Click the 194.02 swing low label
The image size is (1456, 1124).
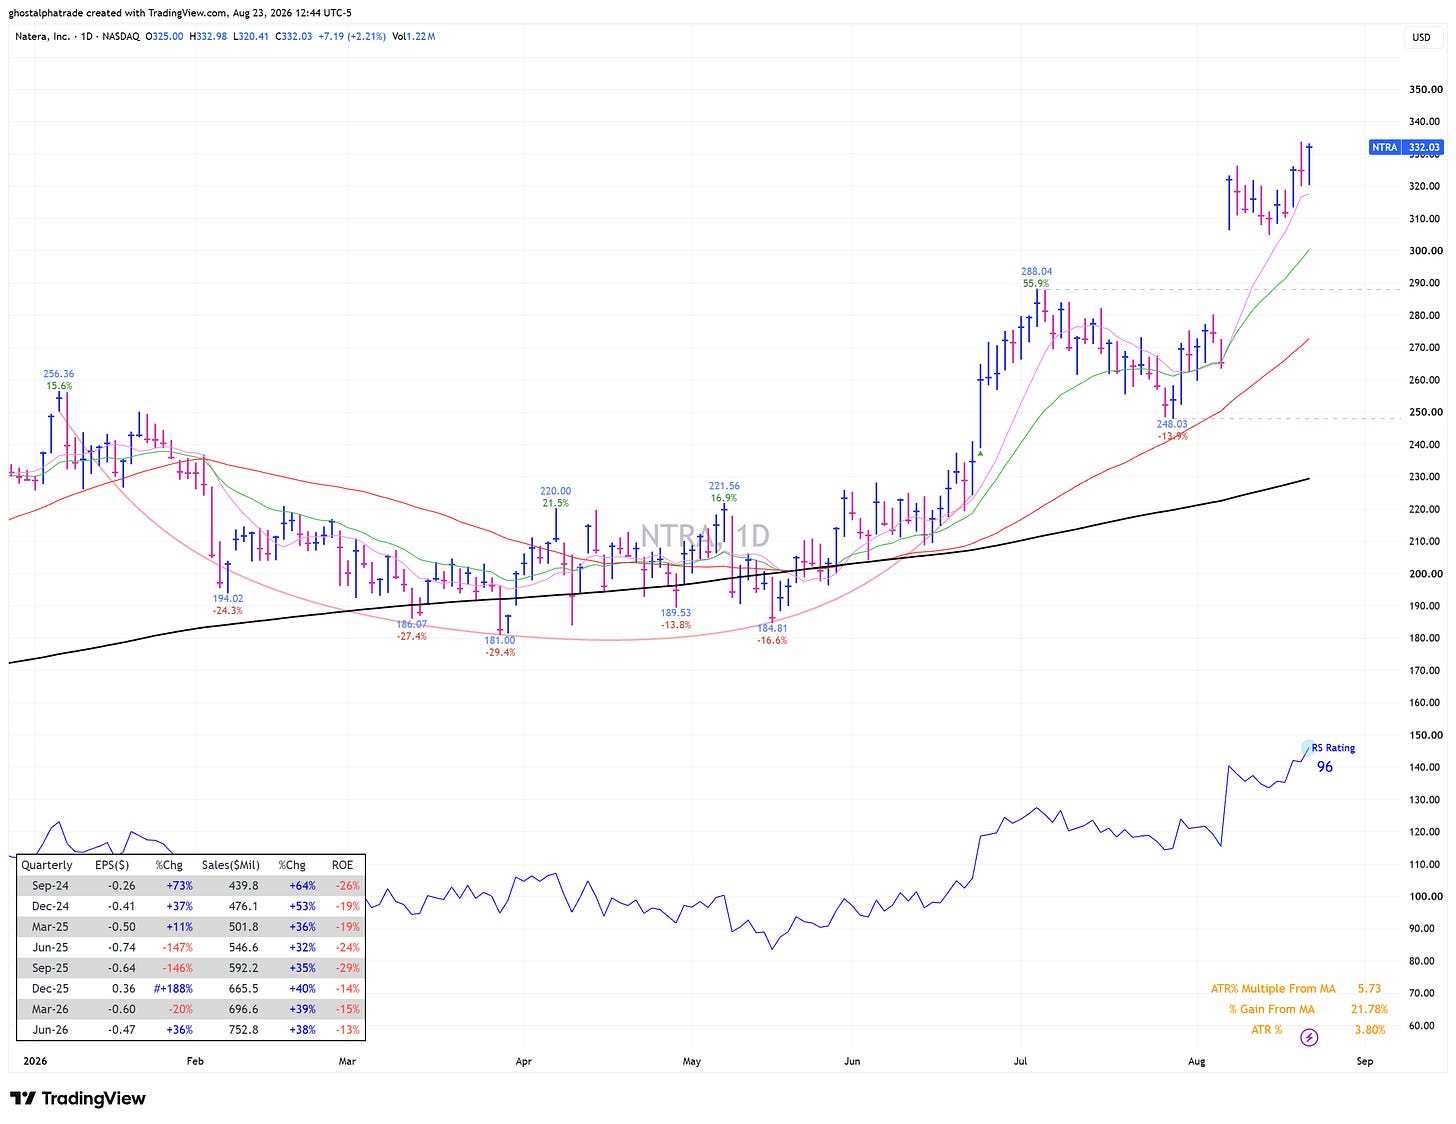[x=228, y=598]
